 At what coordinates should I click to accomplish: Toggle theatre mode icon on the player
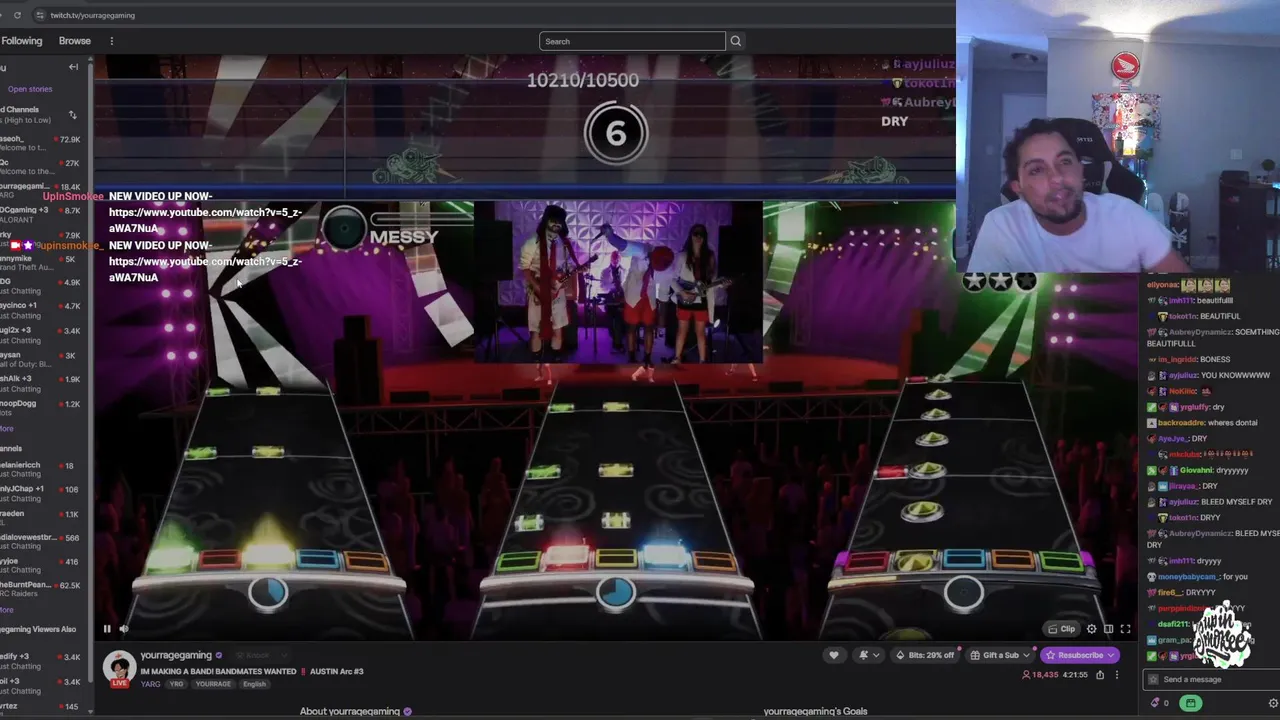(x=1108, y=629)
